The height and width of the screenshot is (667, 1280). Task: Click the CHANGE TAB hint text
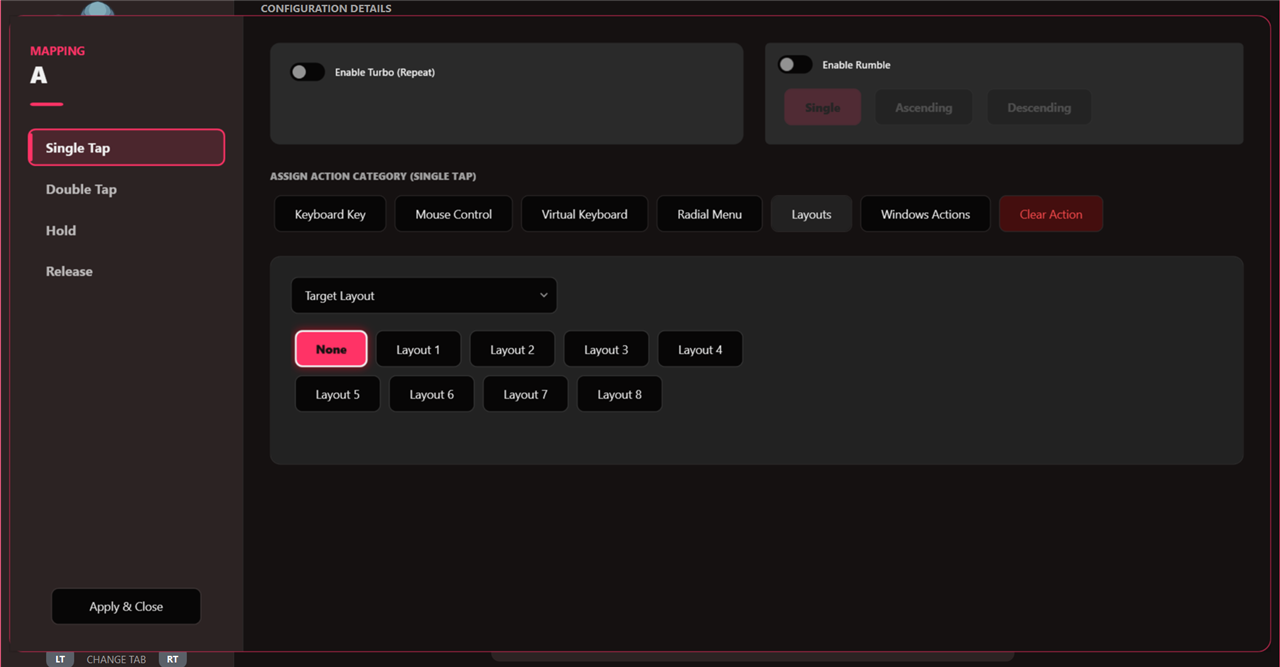click(x=116, y=659)
